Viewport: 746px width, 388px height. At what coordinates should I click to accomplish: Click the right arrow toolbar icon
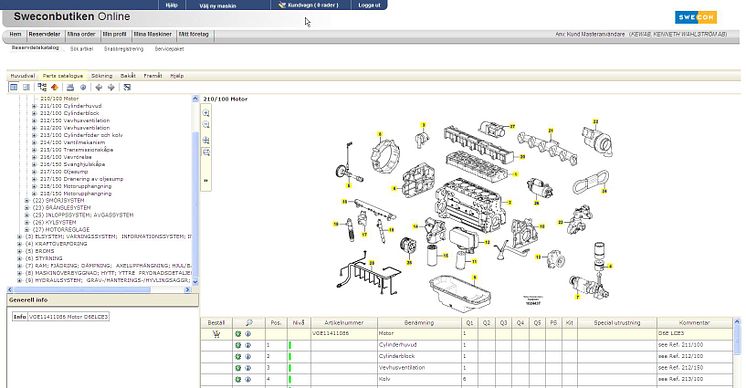pos(111,87)
